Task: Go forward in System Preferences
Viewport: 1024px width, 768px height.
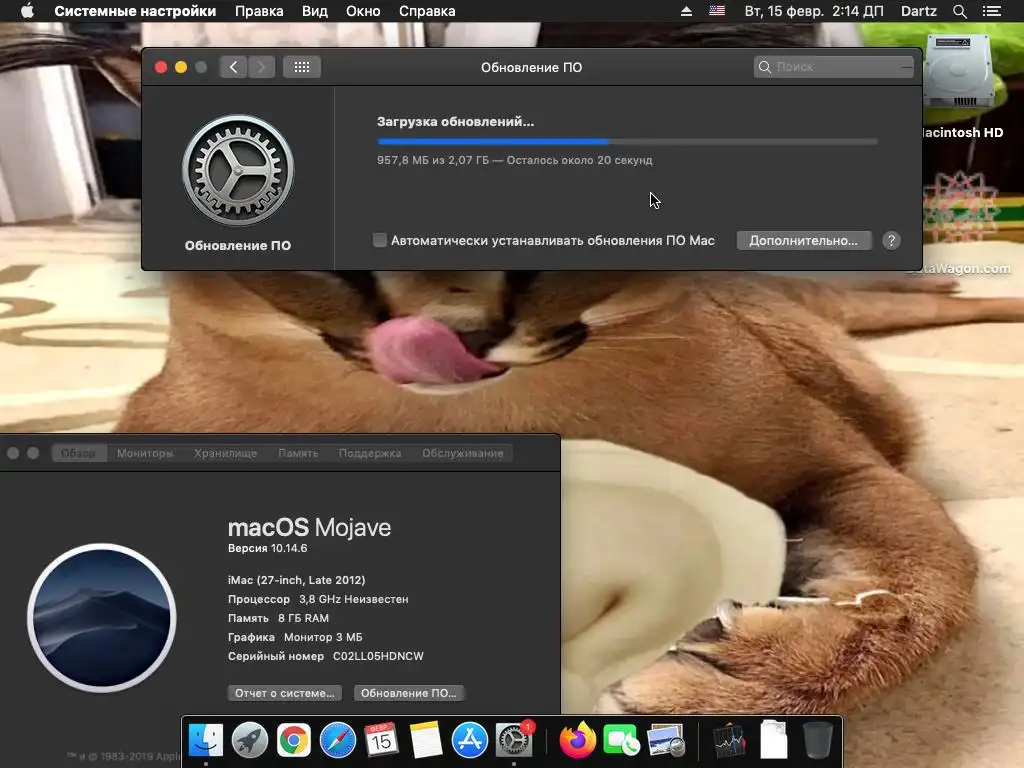Action: (261, 67)
